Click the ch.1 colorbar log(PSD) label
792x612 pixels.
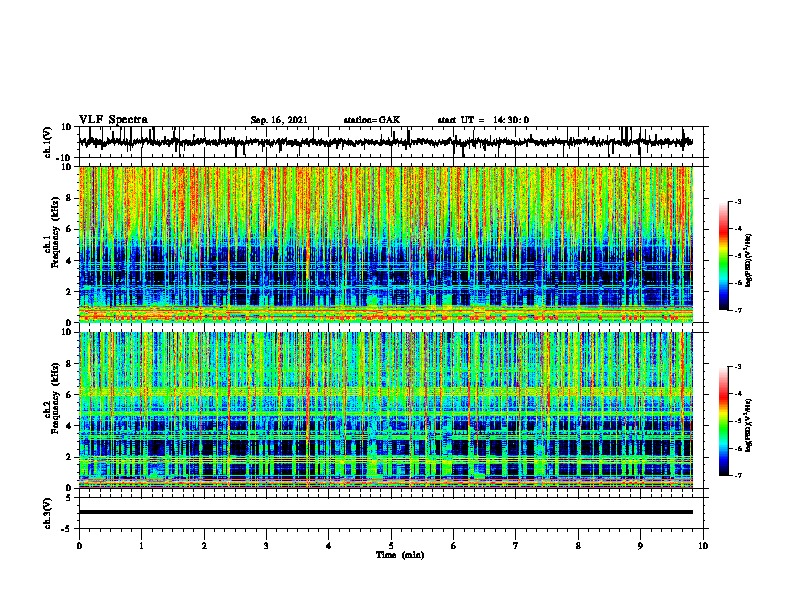pos(749,260)
